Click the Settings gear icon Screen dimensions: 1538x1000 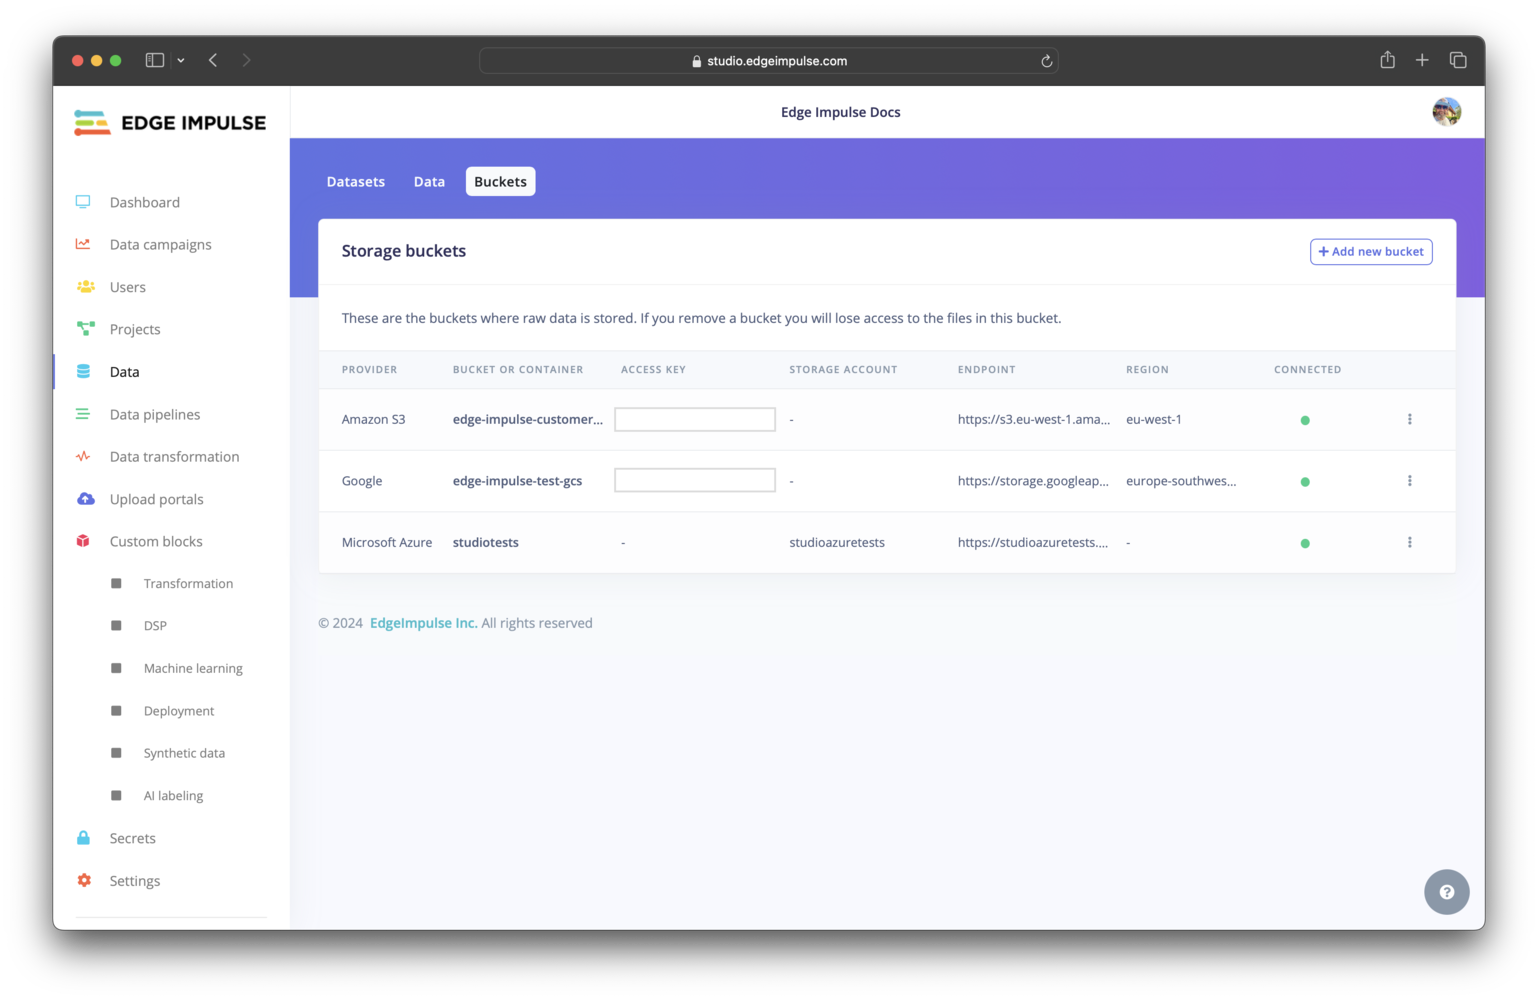pyautogui.click(x=84, y=880)
